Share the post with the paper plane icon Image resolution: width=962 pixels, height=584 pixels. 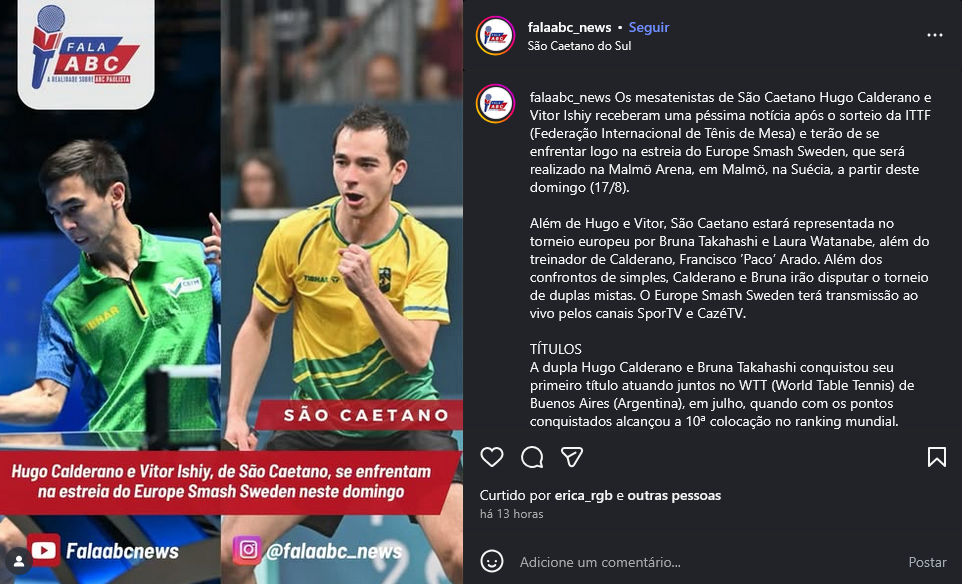point(572,457)
